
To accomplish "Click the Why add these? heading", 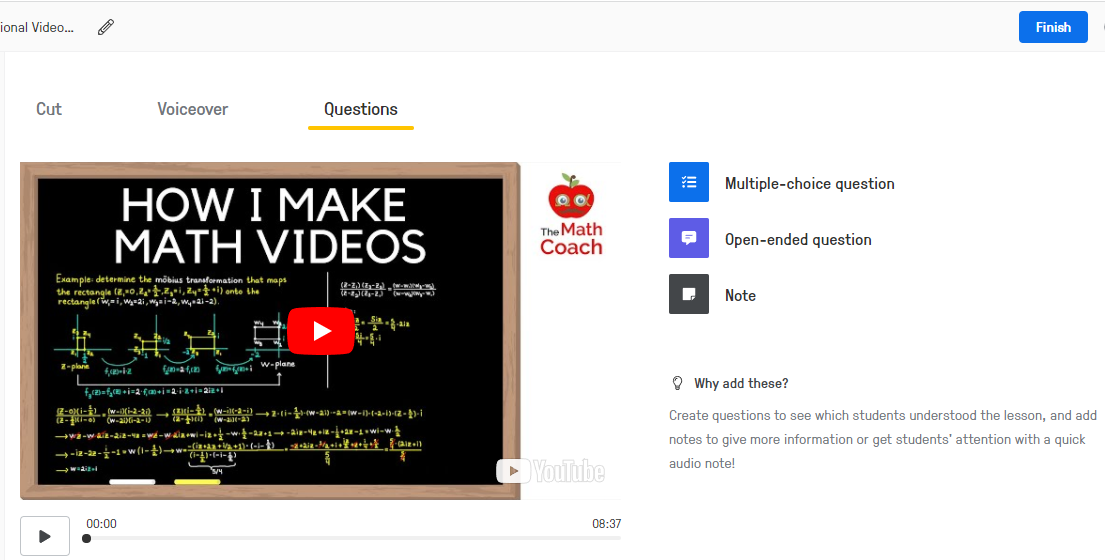I will pos(741,383).
